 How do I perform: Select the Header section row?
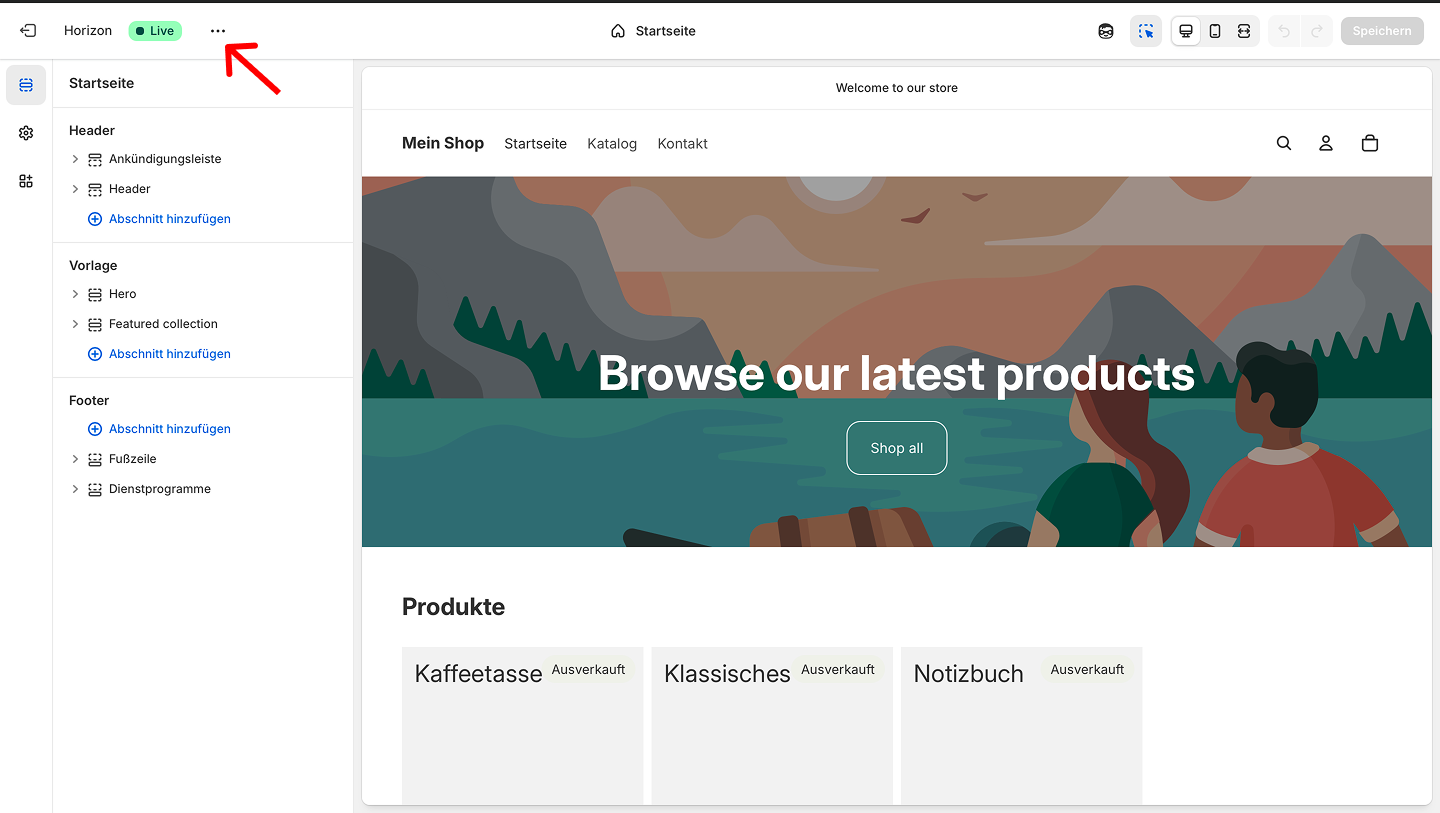point(204,189)
